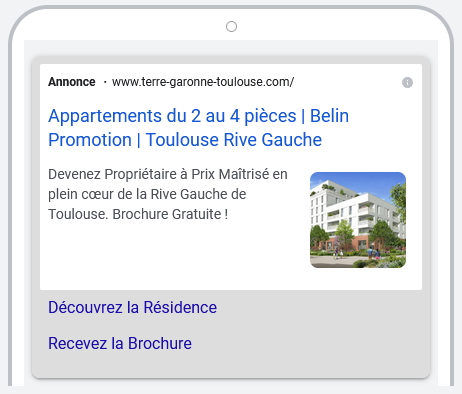The width and height of the screenshot is (462, 394).
Task: Click 'Promotion' in the ad headline
Action: click(90, 139)
